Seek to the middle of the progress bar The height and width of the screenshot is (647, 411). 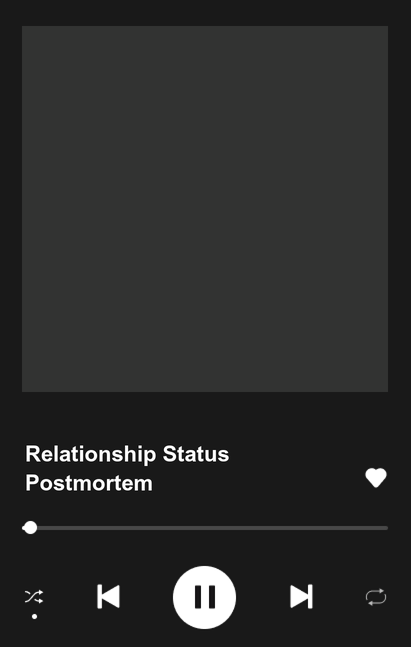tap(205, 528)
